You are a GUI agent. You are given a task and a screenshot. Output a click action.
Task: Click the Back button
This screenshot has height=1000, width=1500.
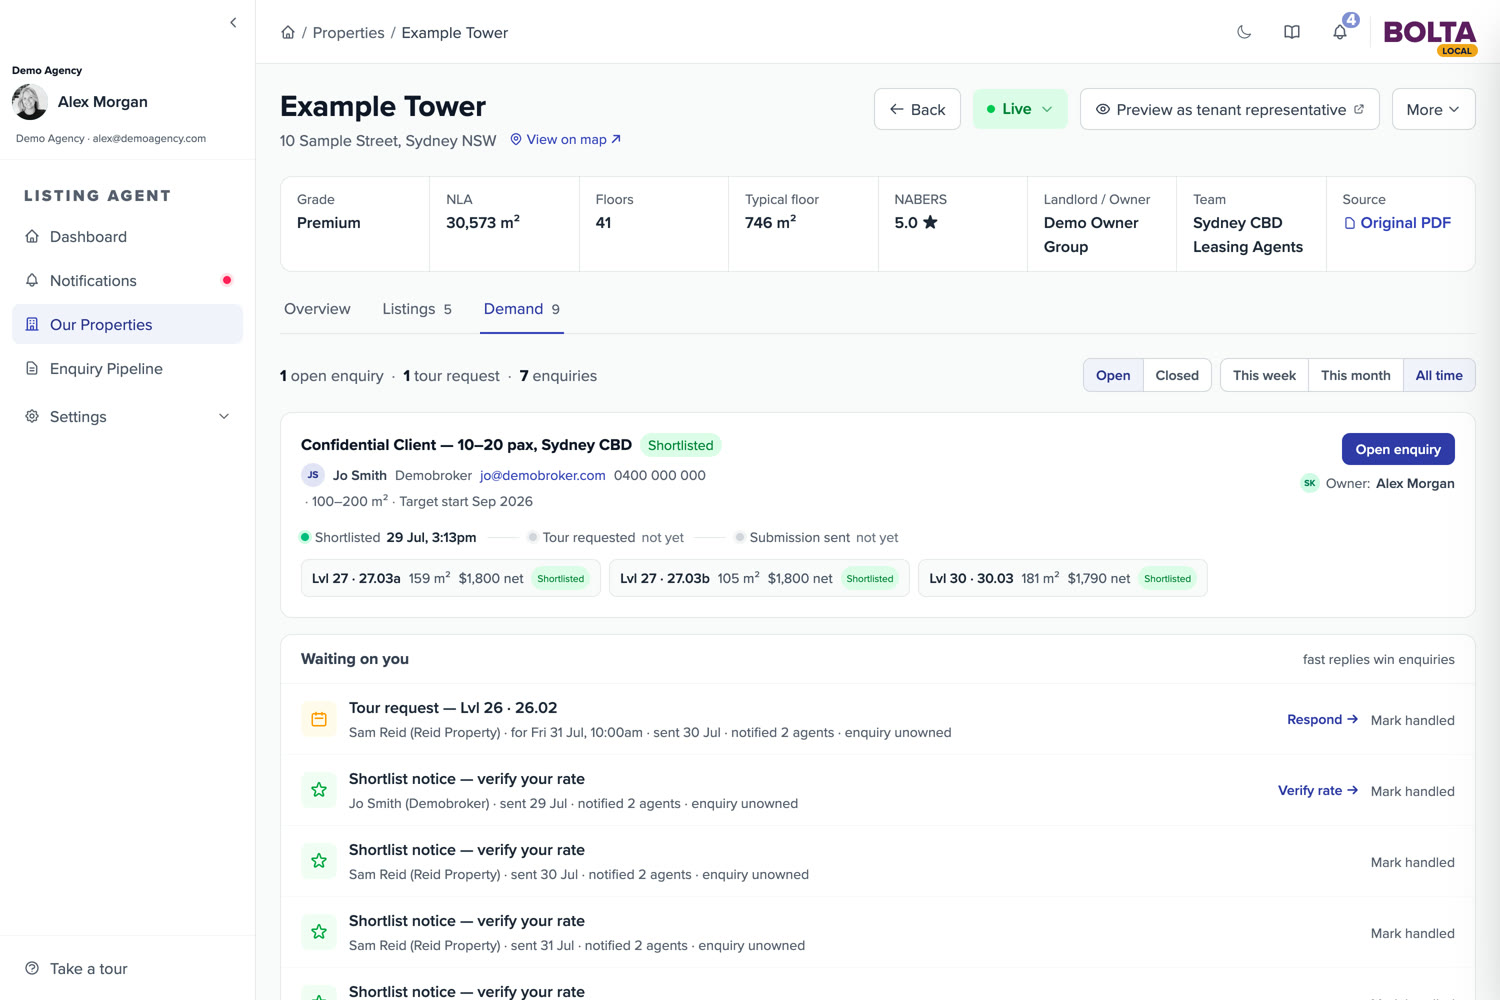(917, 109)
